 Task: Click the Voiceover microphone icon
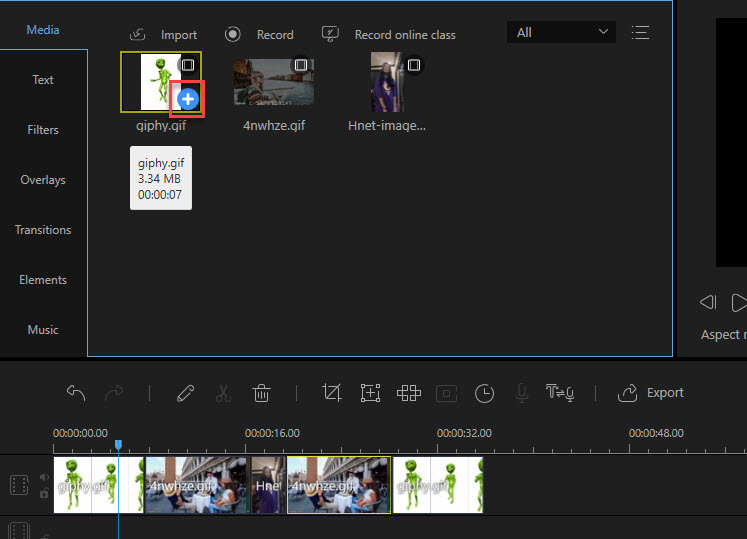point(522,393)
